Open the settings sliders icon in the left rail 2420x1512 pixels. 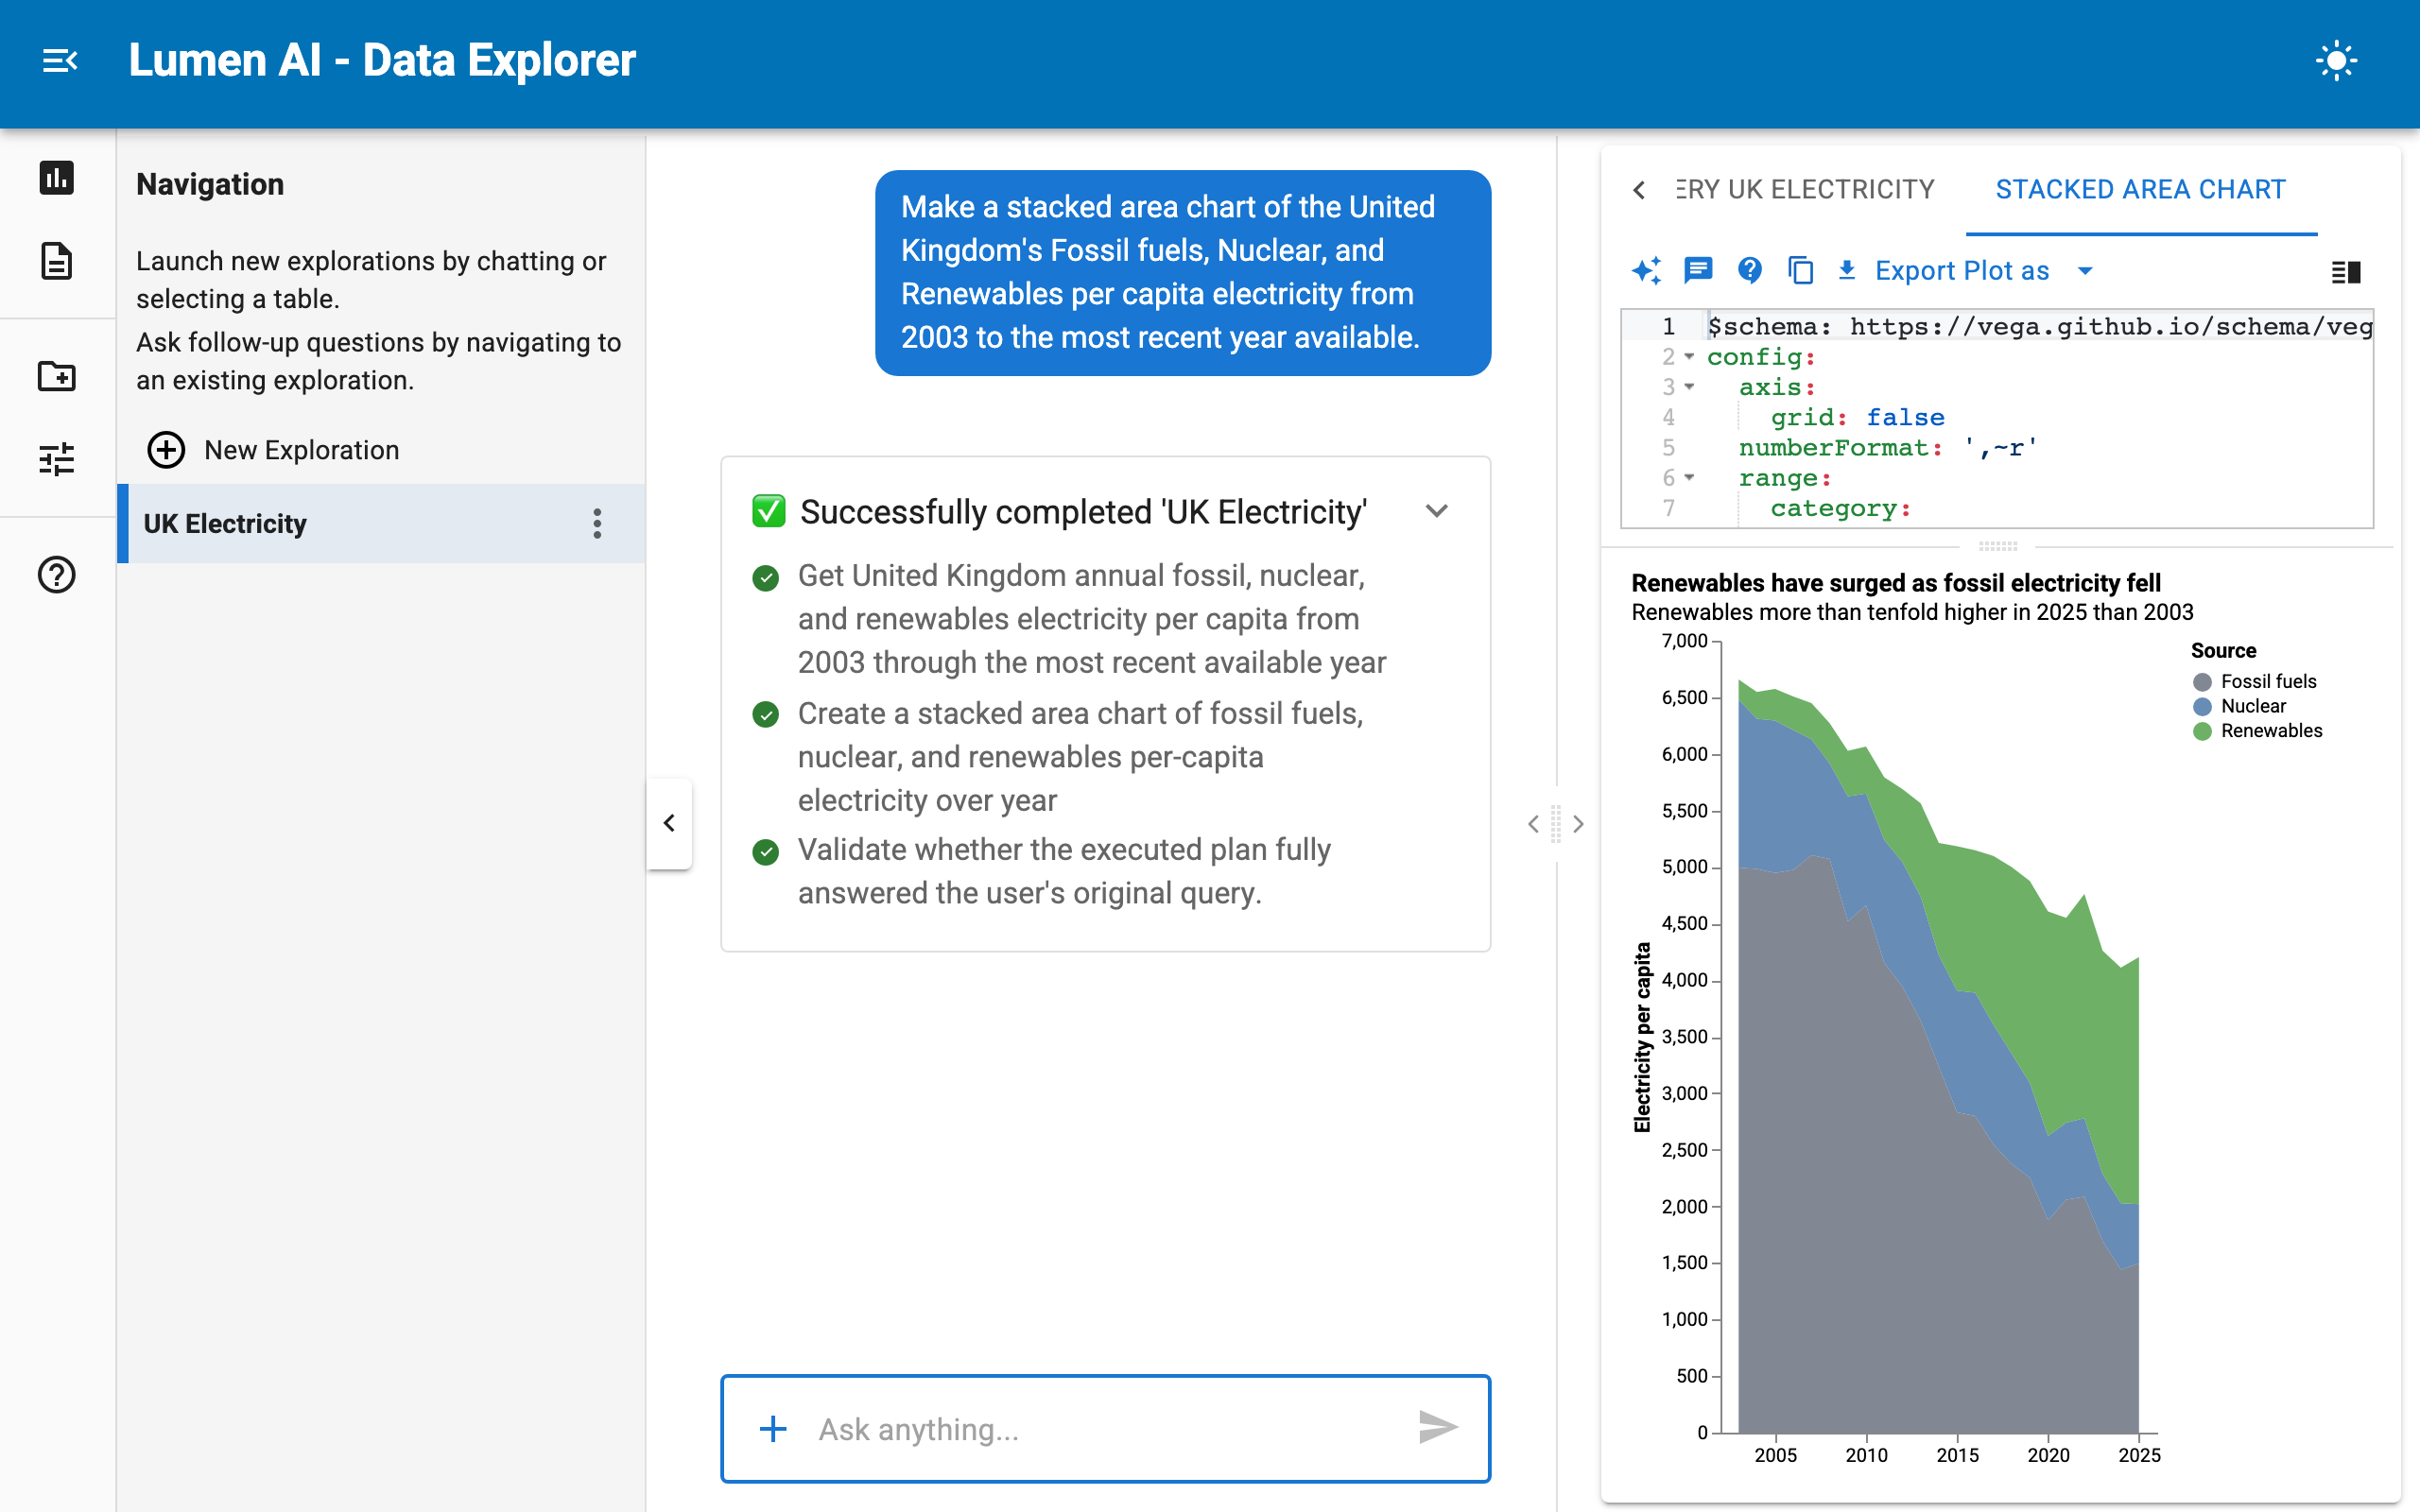(57, 459)
